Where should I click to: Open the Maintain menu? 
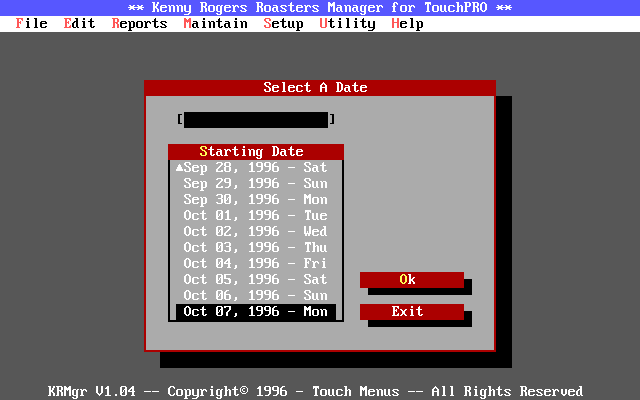(216, 24)
